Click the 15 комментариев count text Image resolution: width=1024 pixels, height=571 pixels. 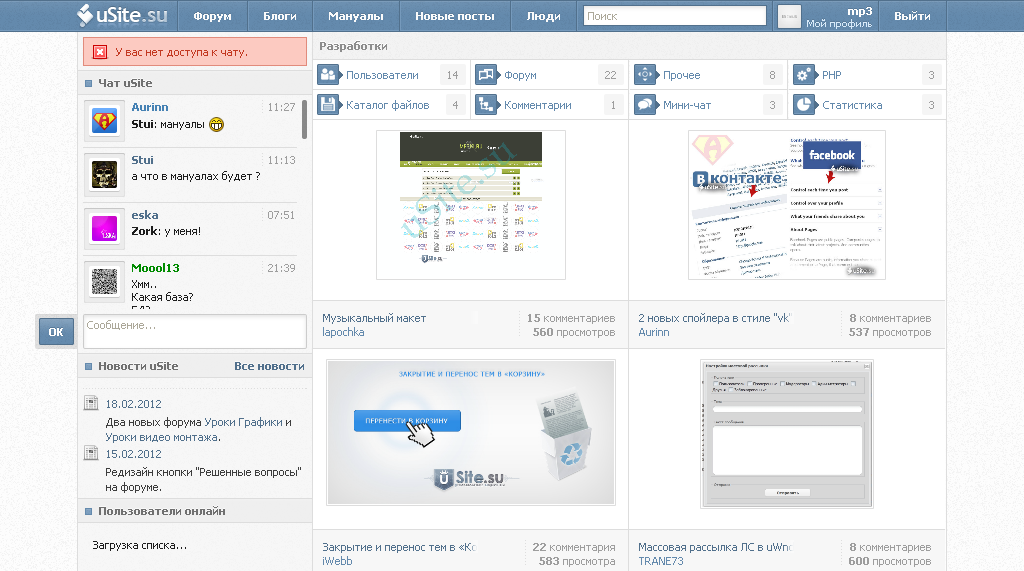tap(571, 318)
